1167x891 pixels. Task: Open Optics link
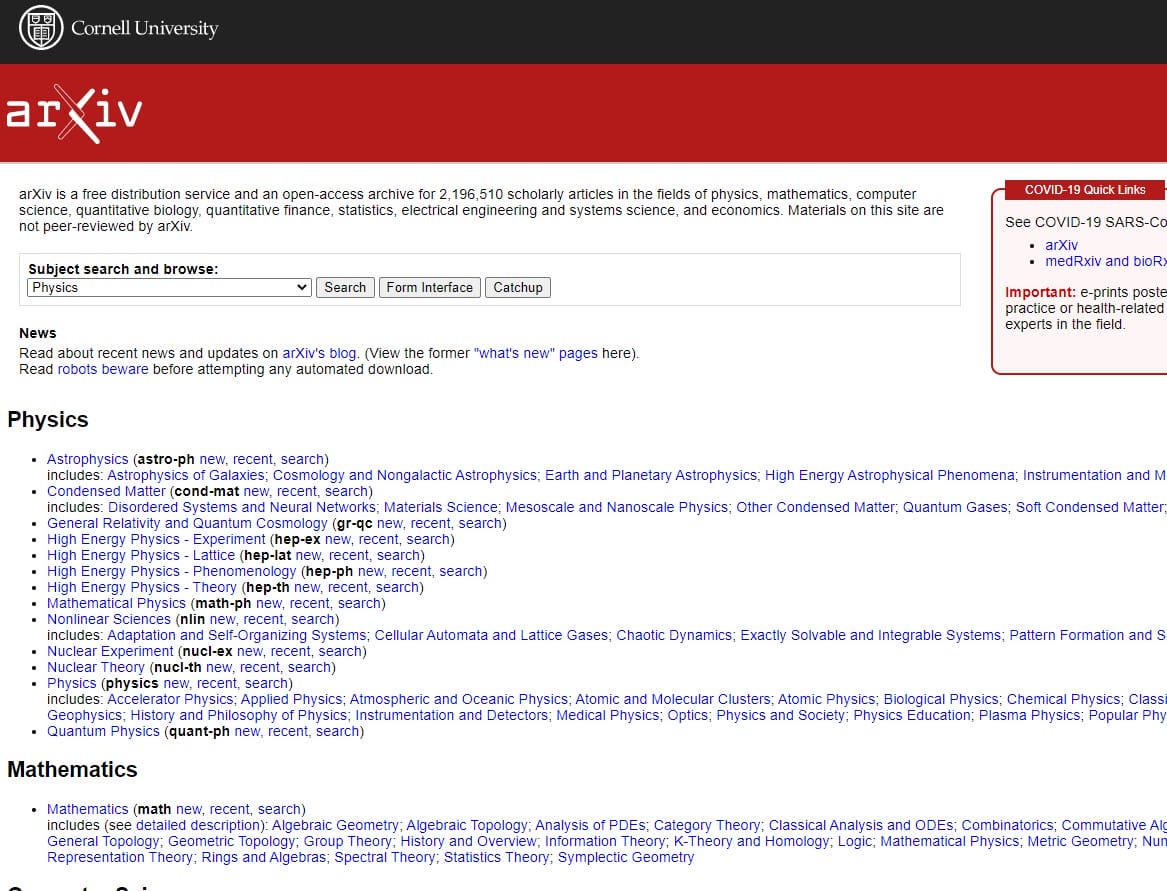(688, 715)
